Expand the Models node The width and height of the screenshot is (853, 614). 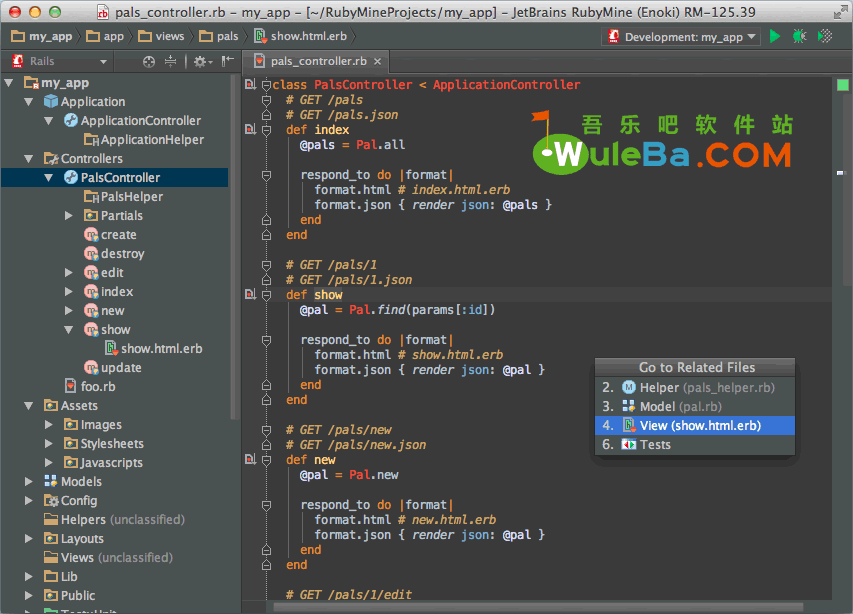[29, 481]
